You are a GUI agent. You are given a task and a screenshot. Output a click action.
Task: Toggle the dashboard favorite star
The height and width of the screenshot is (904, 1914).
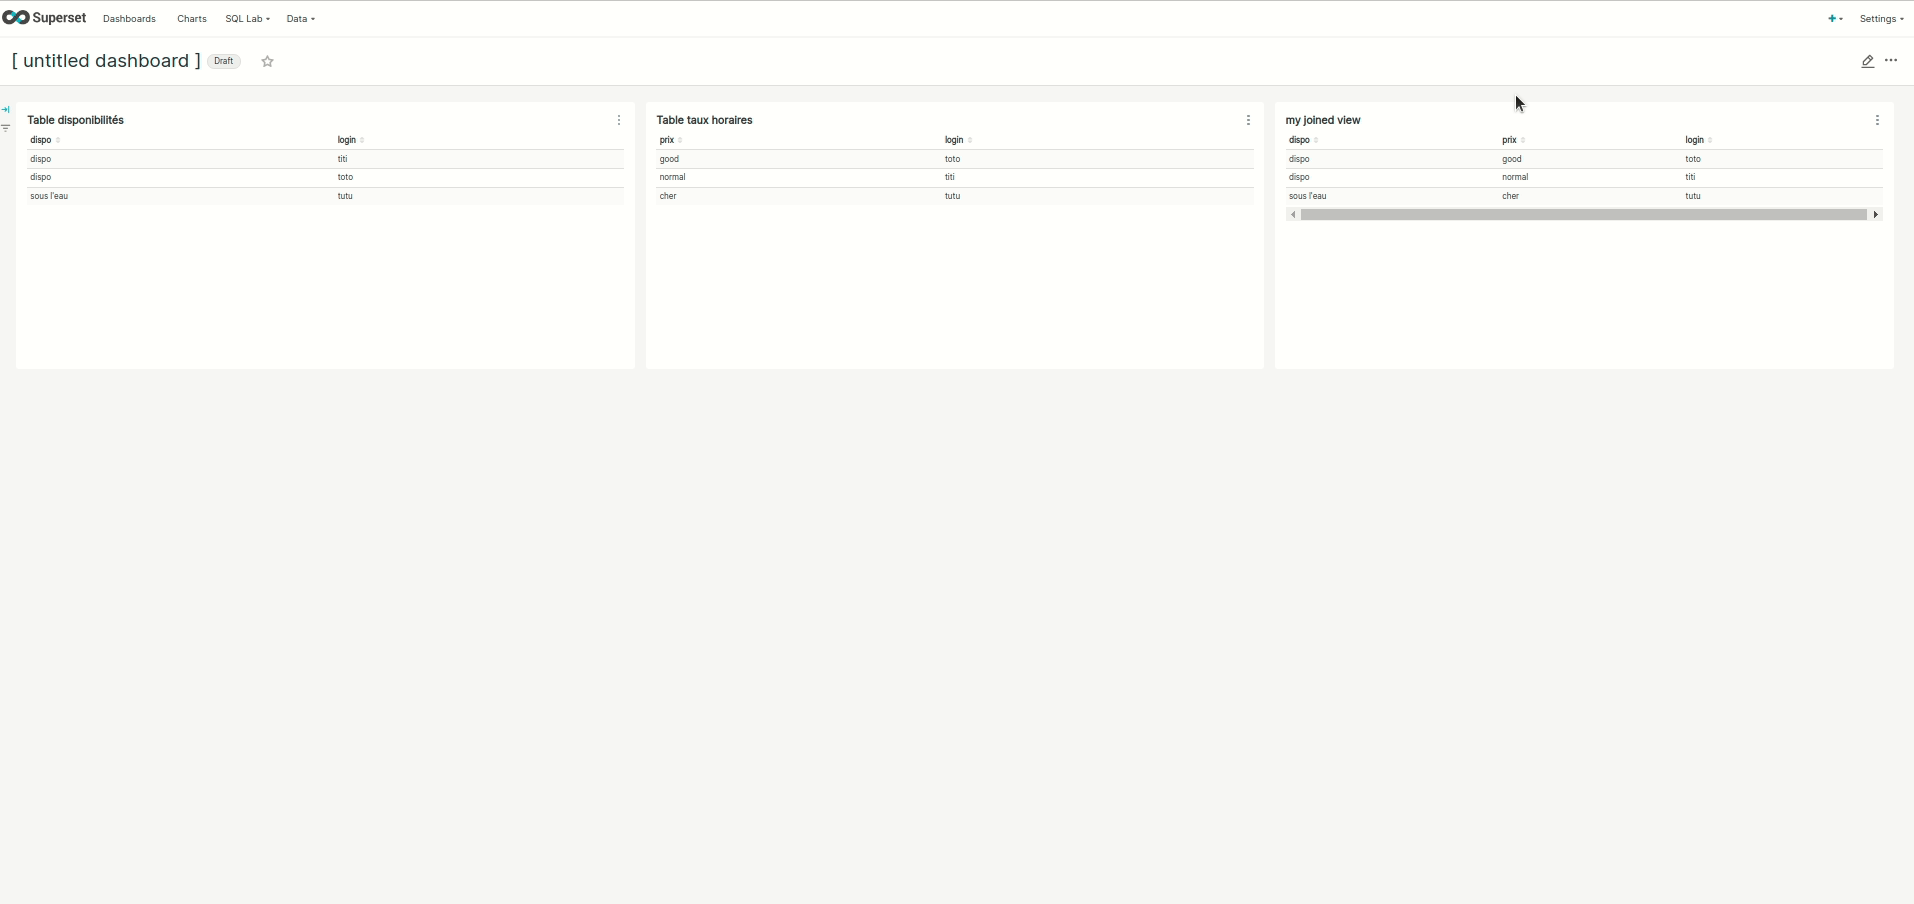[267, 61]
